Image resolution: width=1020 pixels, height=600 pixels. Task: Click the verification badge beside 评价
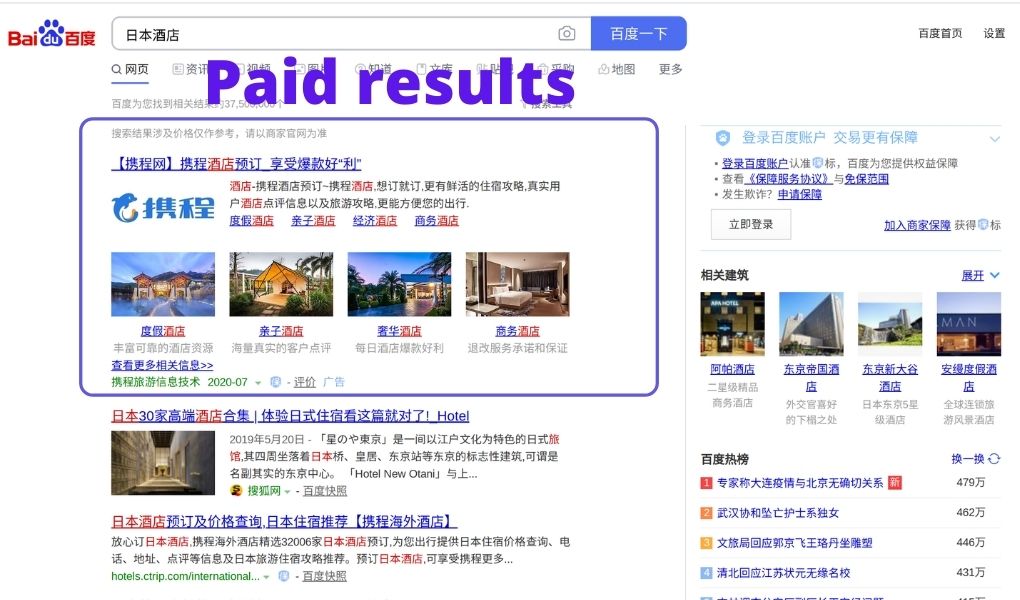coord(276,382)
